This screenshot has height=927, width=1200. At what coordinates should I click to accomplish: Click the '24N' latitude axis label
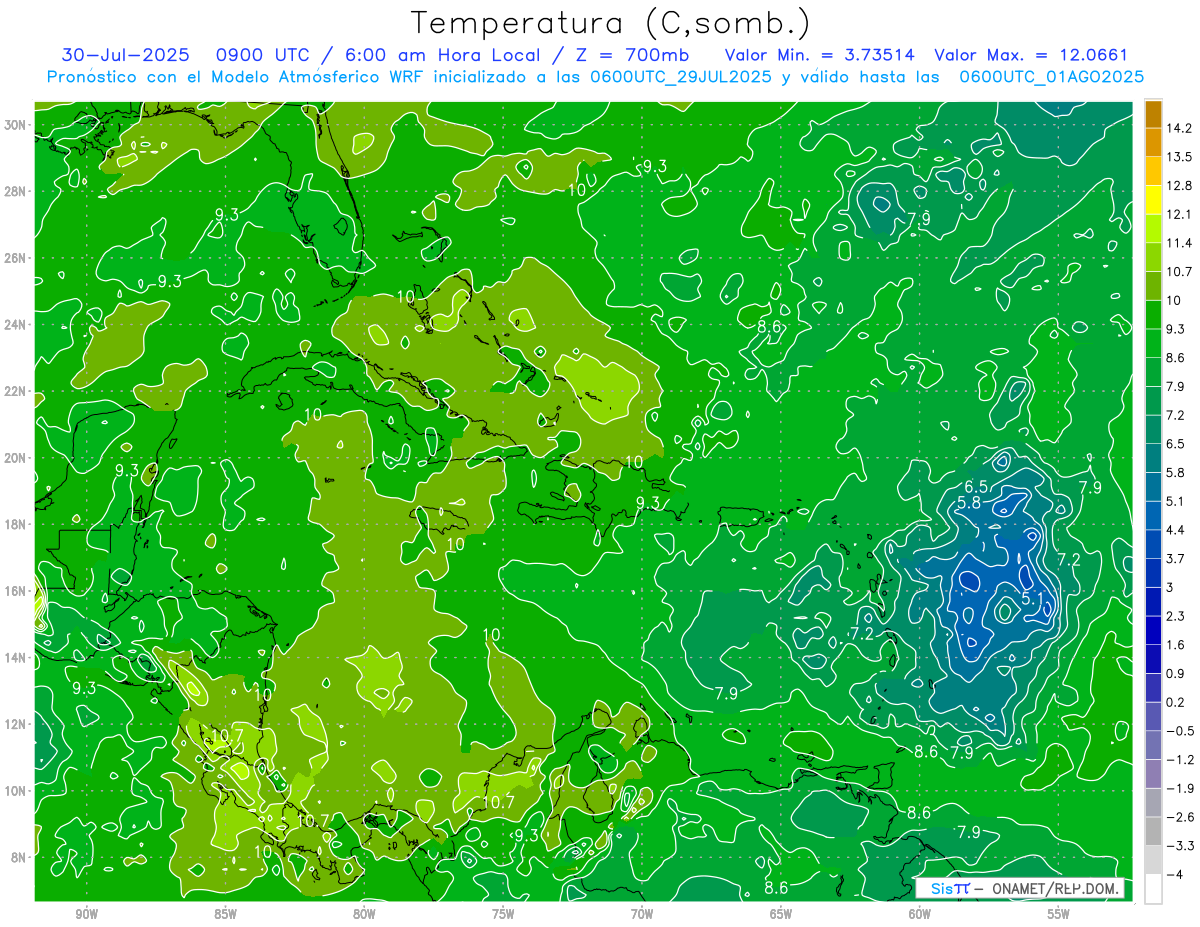(x=17, y=325)
